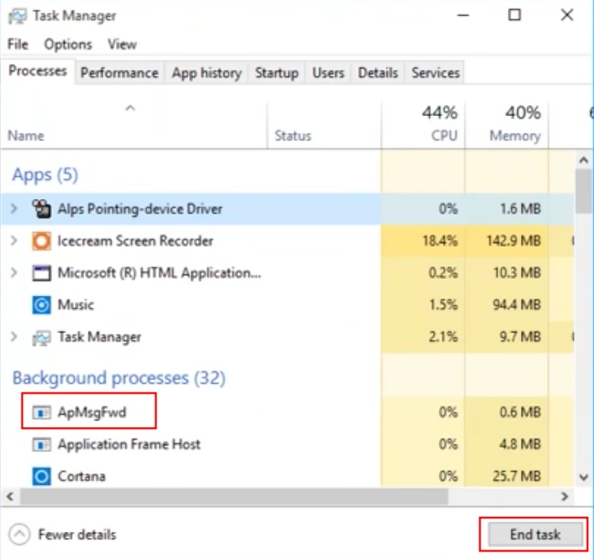The image size is (594, 560).
Task: Select the Music app name
Action: (x=76, y=305)
